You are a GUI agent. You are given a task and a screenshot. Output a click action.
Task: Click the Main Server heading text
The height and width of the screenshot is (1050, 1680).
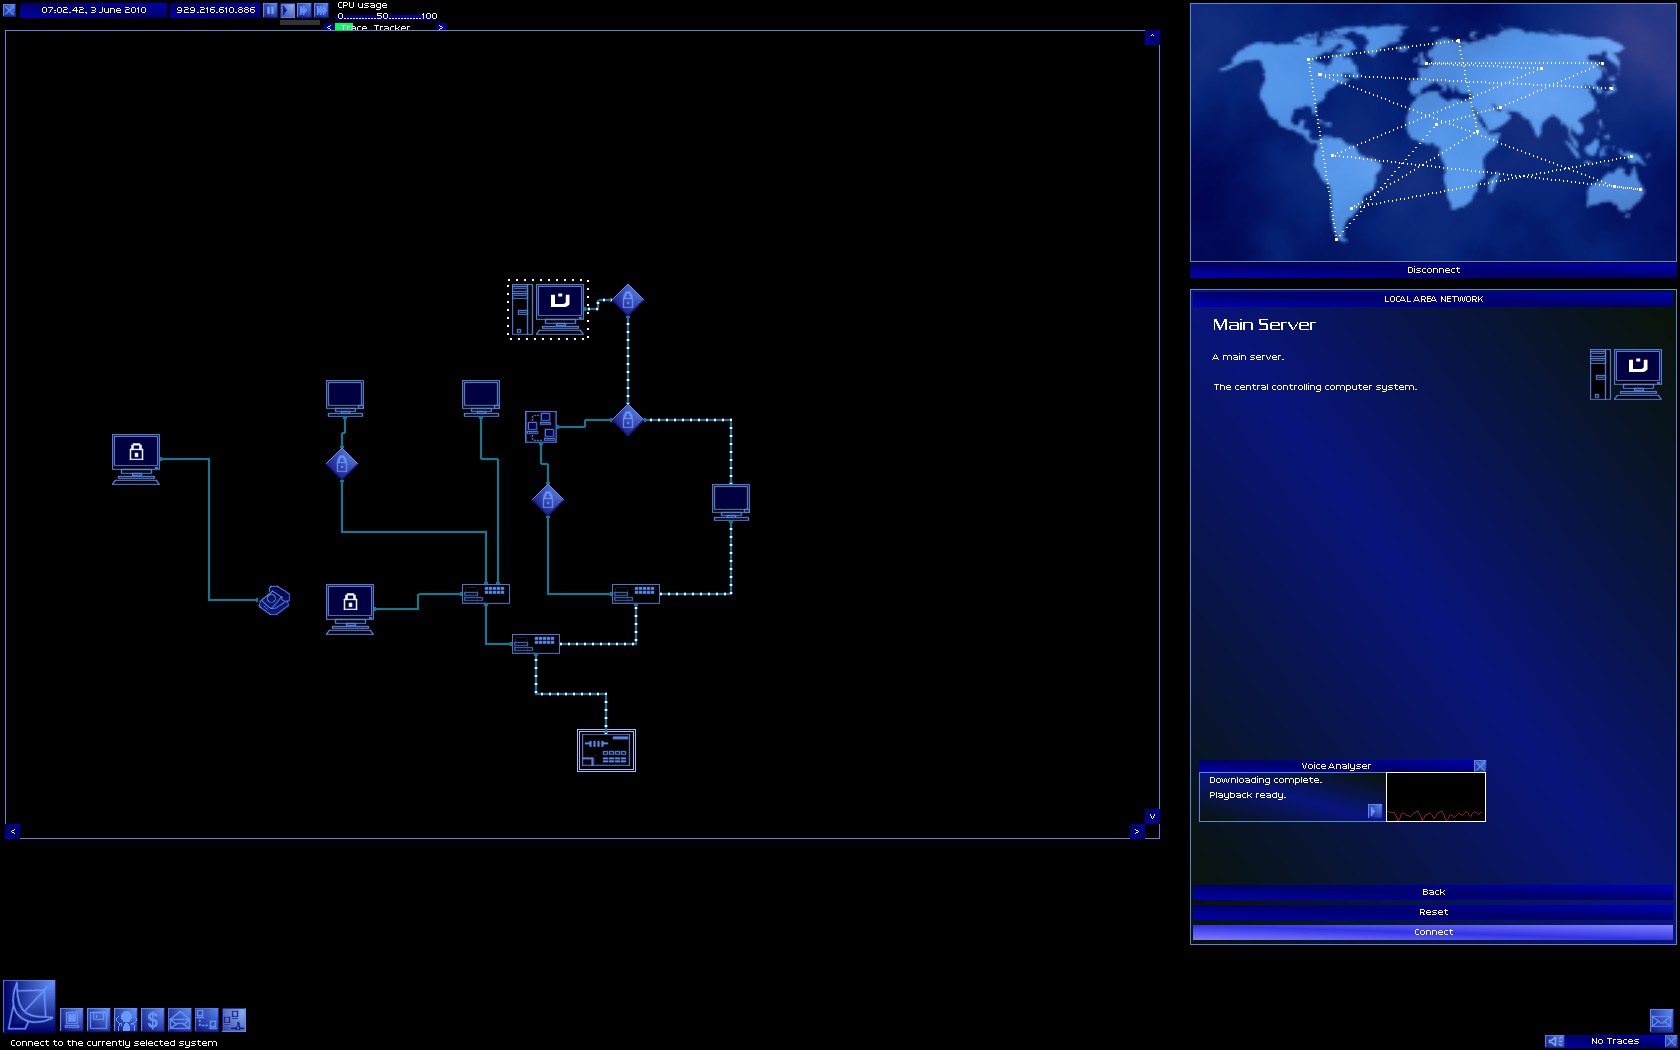(1264, 325)
